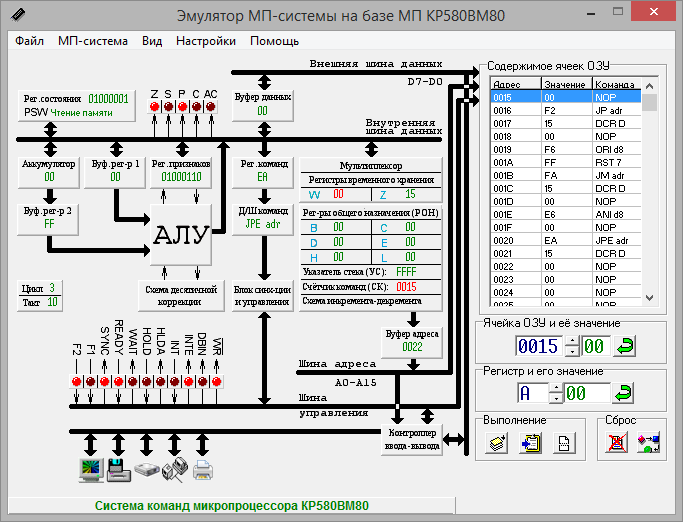Click the Значение column header

(x=567, y=84)
